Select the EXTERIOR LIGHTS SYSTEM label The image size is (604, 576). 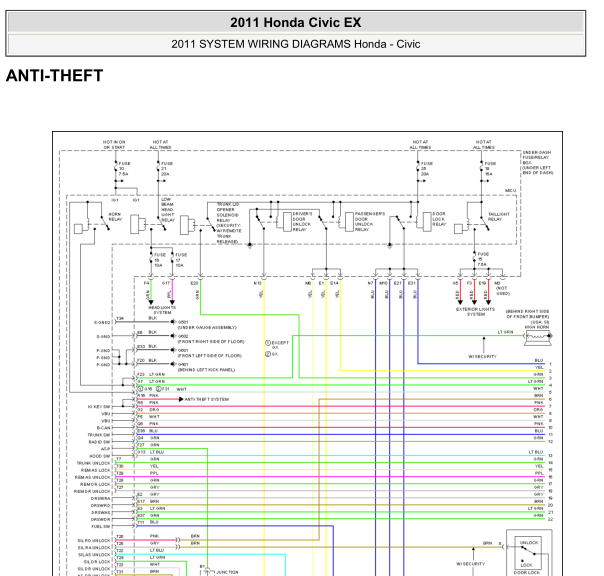[475, 312]
